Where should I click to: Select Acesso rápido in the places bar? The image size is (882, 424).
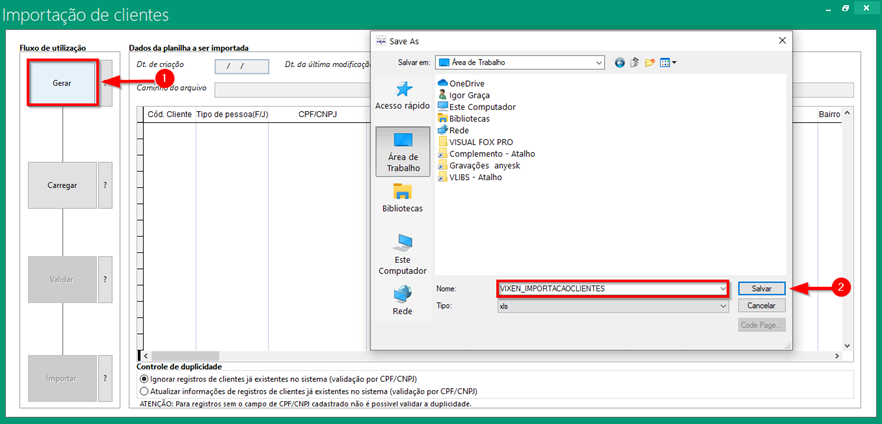click(402, 96)
